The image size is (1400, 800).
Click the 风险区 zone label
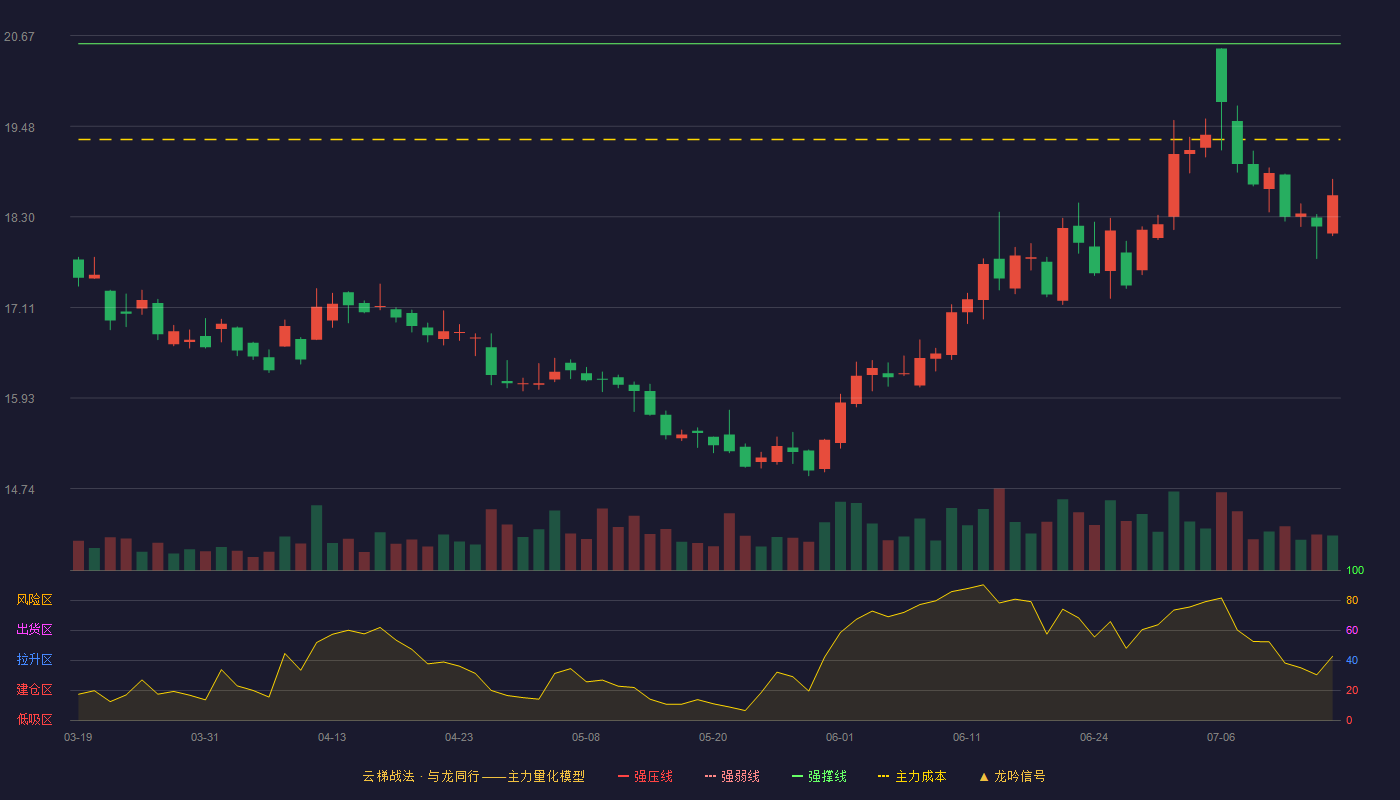[x=35, y=600]
